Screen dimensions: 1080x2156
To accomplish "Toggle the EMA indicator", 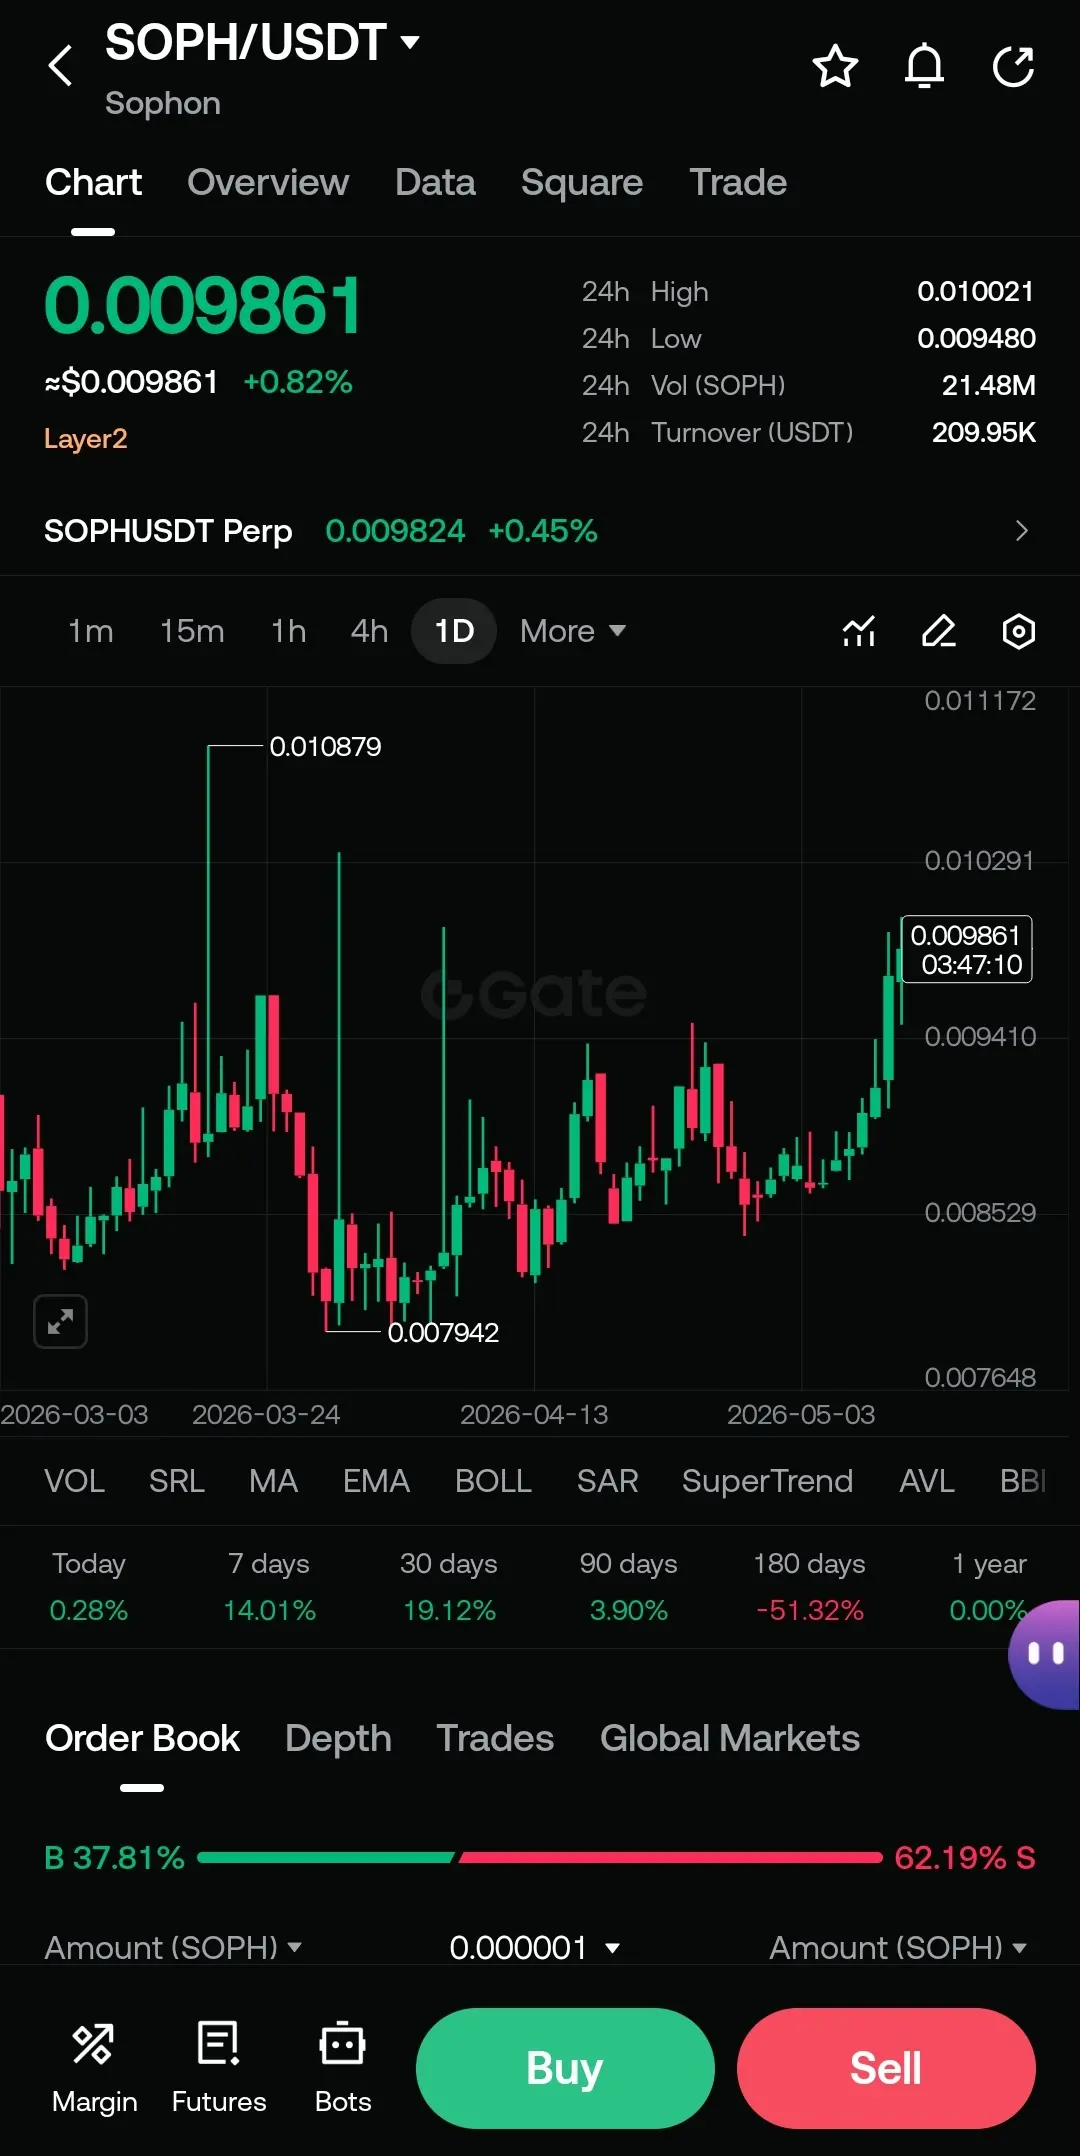I will pos(376,1481).
